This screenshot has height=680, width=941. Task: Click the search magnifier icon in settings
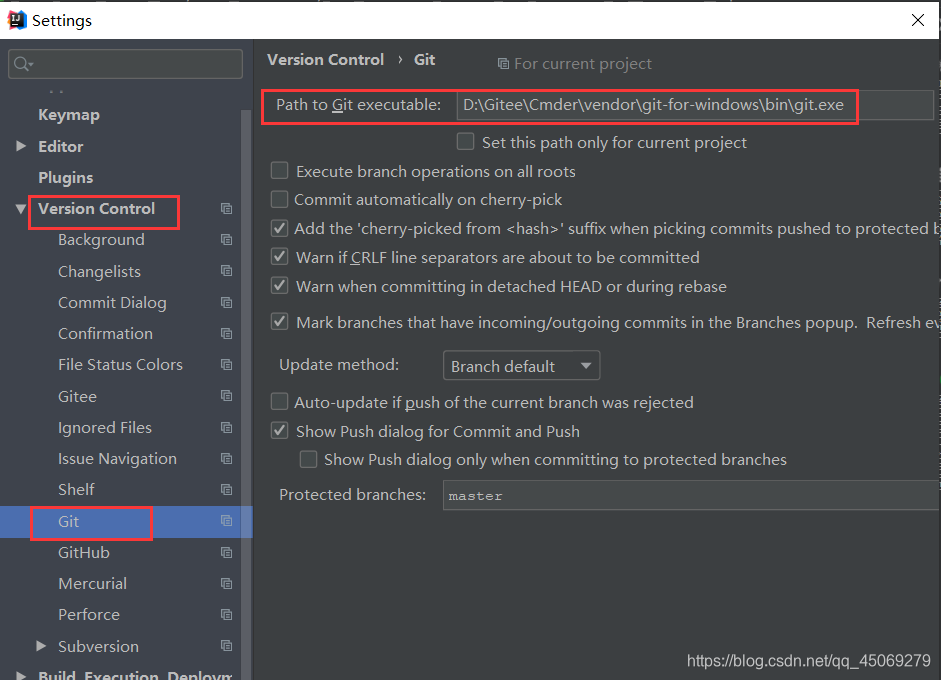pos(23,64)
